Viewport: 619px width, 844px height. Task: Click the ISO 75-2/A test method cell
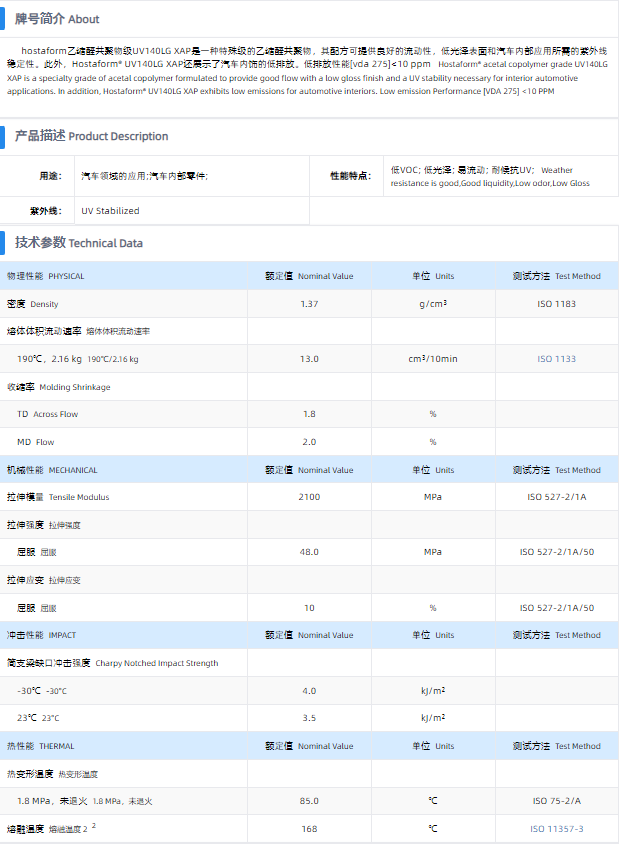(x=557, y=801)
